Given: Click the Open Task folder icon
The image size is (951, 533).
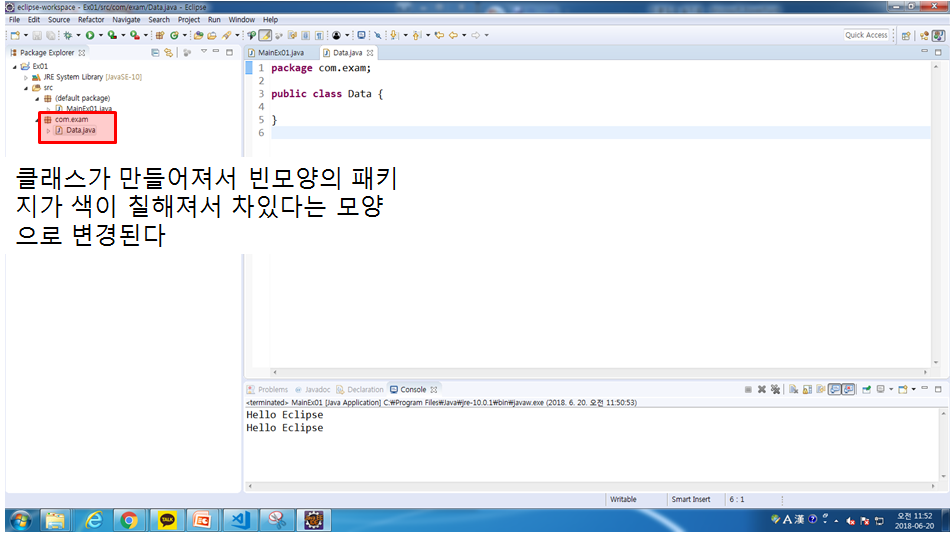Looking at the screenshot, I should coord(212,35).
